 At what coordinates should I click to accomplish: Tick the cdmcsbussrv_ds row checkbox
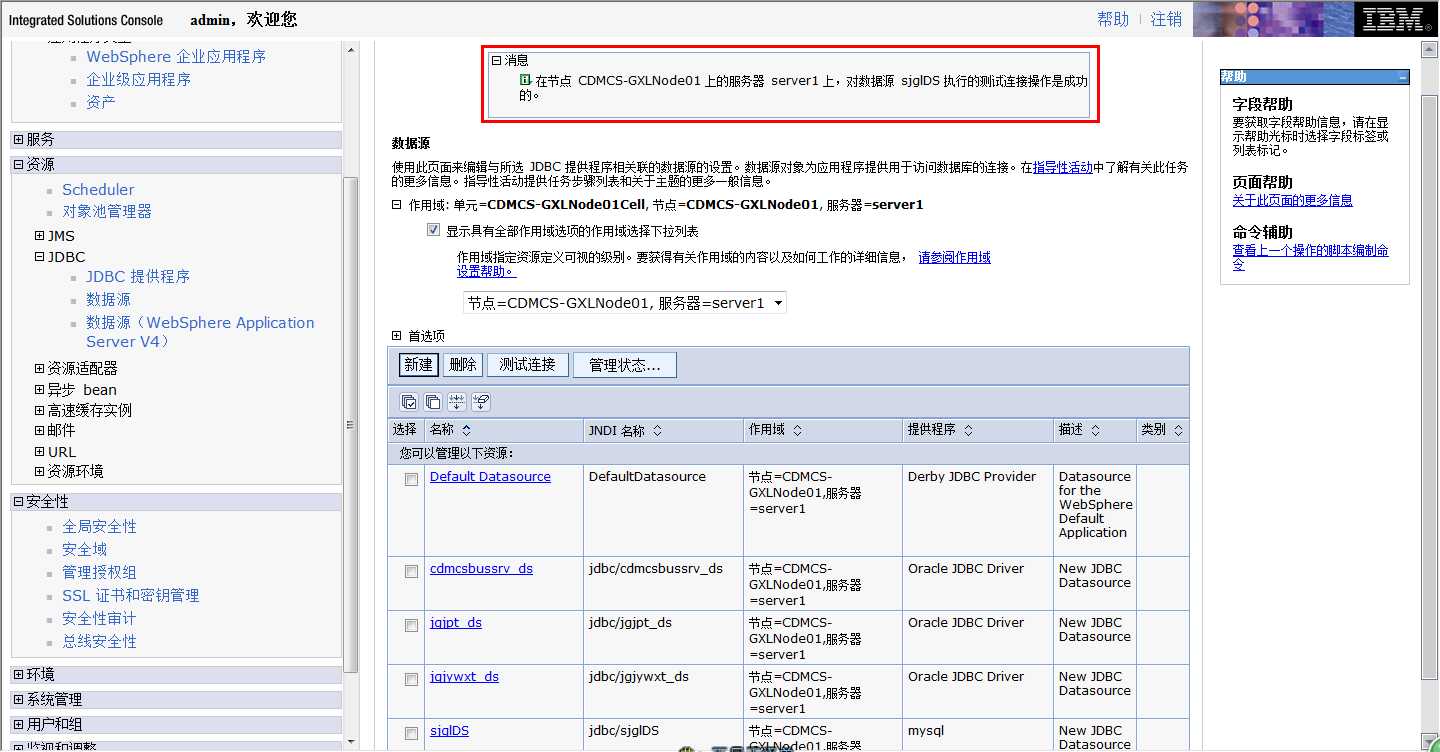pyautogui.click(x=411, y=572)
